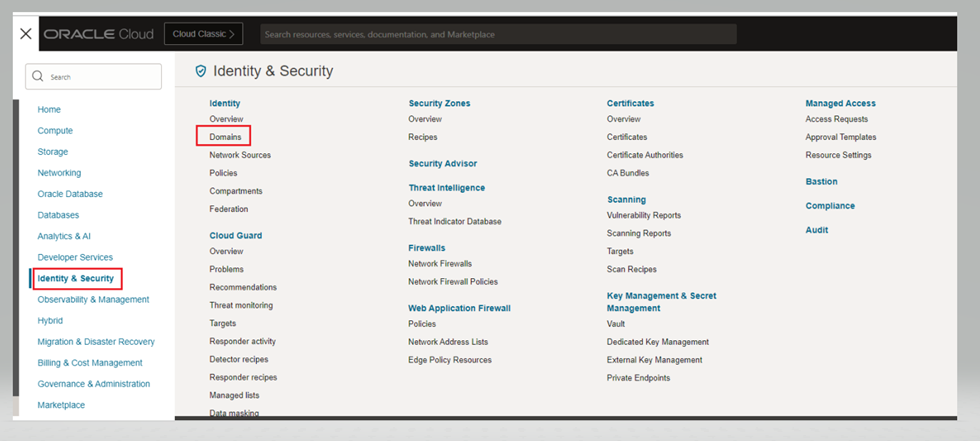Open Resource Settings link
980x441 pixels.
tap(838, 155)
